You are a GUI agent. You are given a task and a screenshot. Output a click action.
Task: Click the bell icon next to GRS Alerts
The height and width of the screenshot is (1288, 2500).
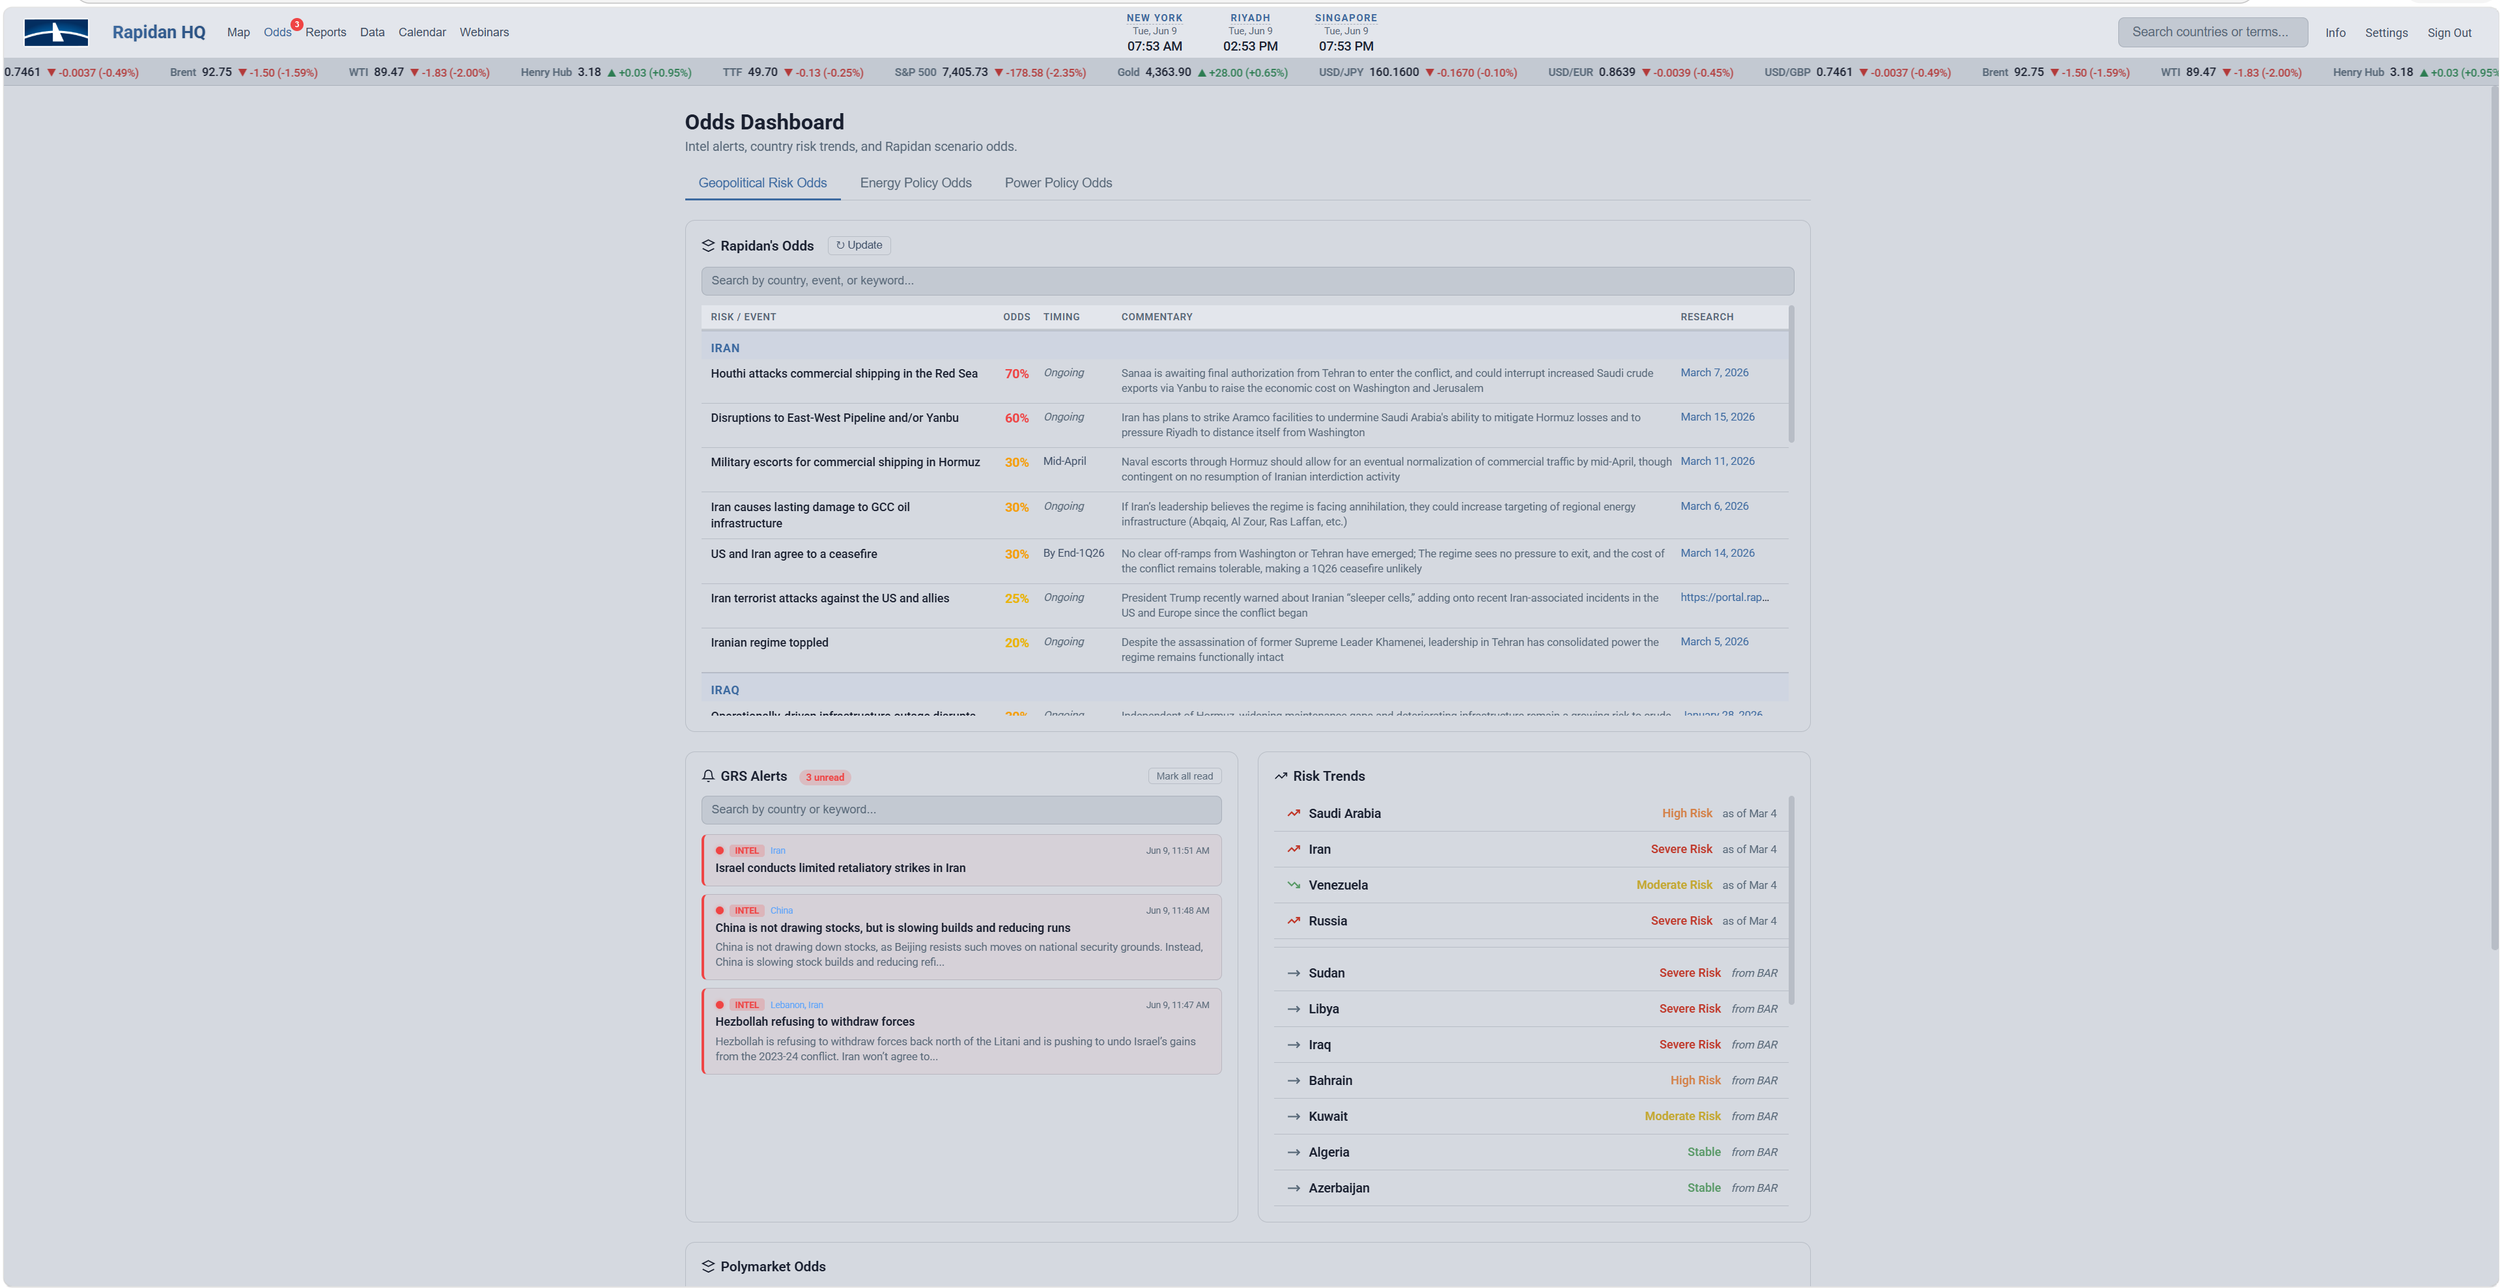pos(708,776)
